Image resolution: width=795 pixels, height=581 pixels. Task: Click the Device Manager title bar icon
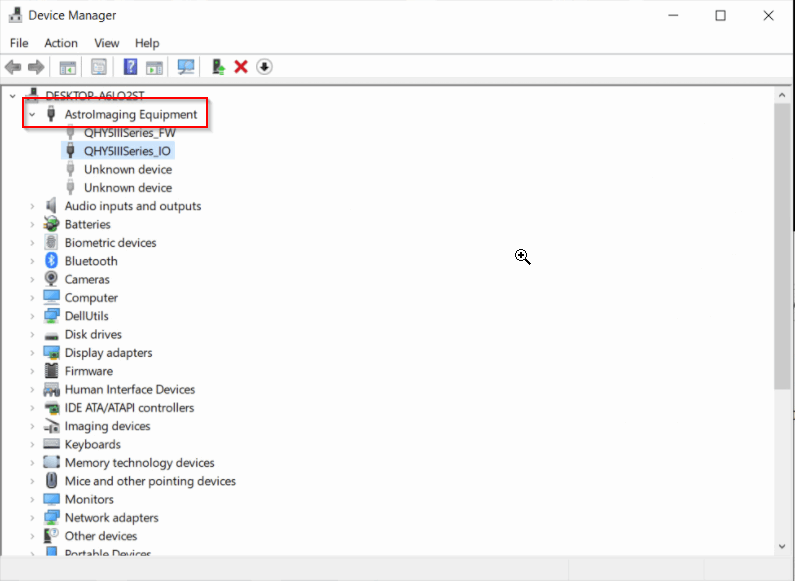coord(15,15)
